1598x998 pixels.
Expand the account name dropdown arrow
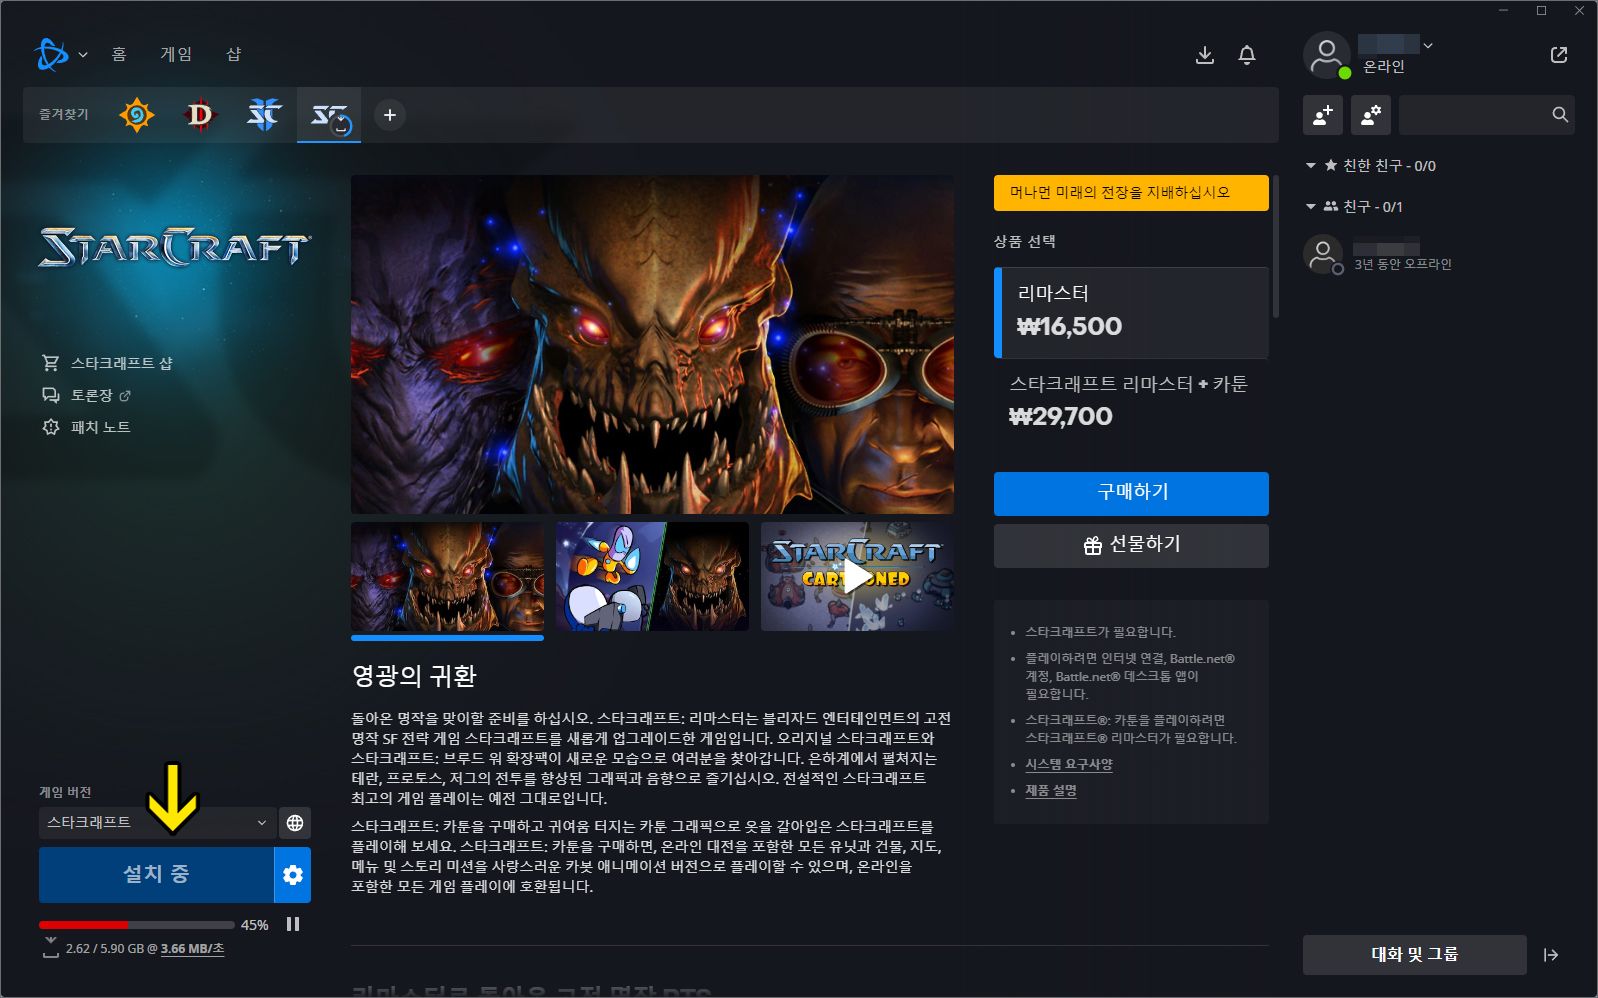pyautogui.click(x=1428, y=45)
